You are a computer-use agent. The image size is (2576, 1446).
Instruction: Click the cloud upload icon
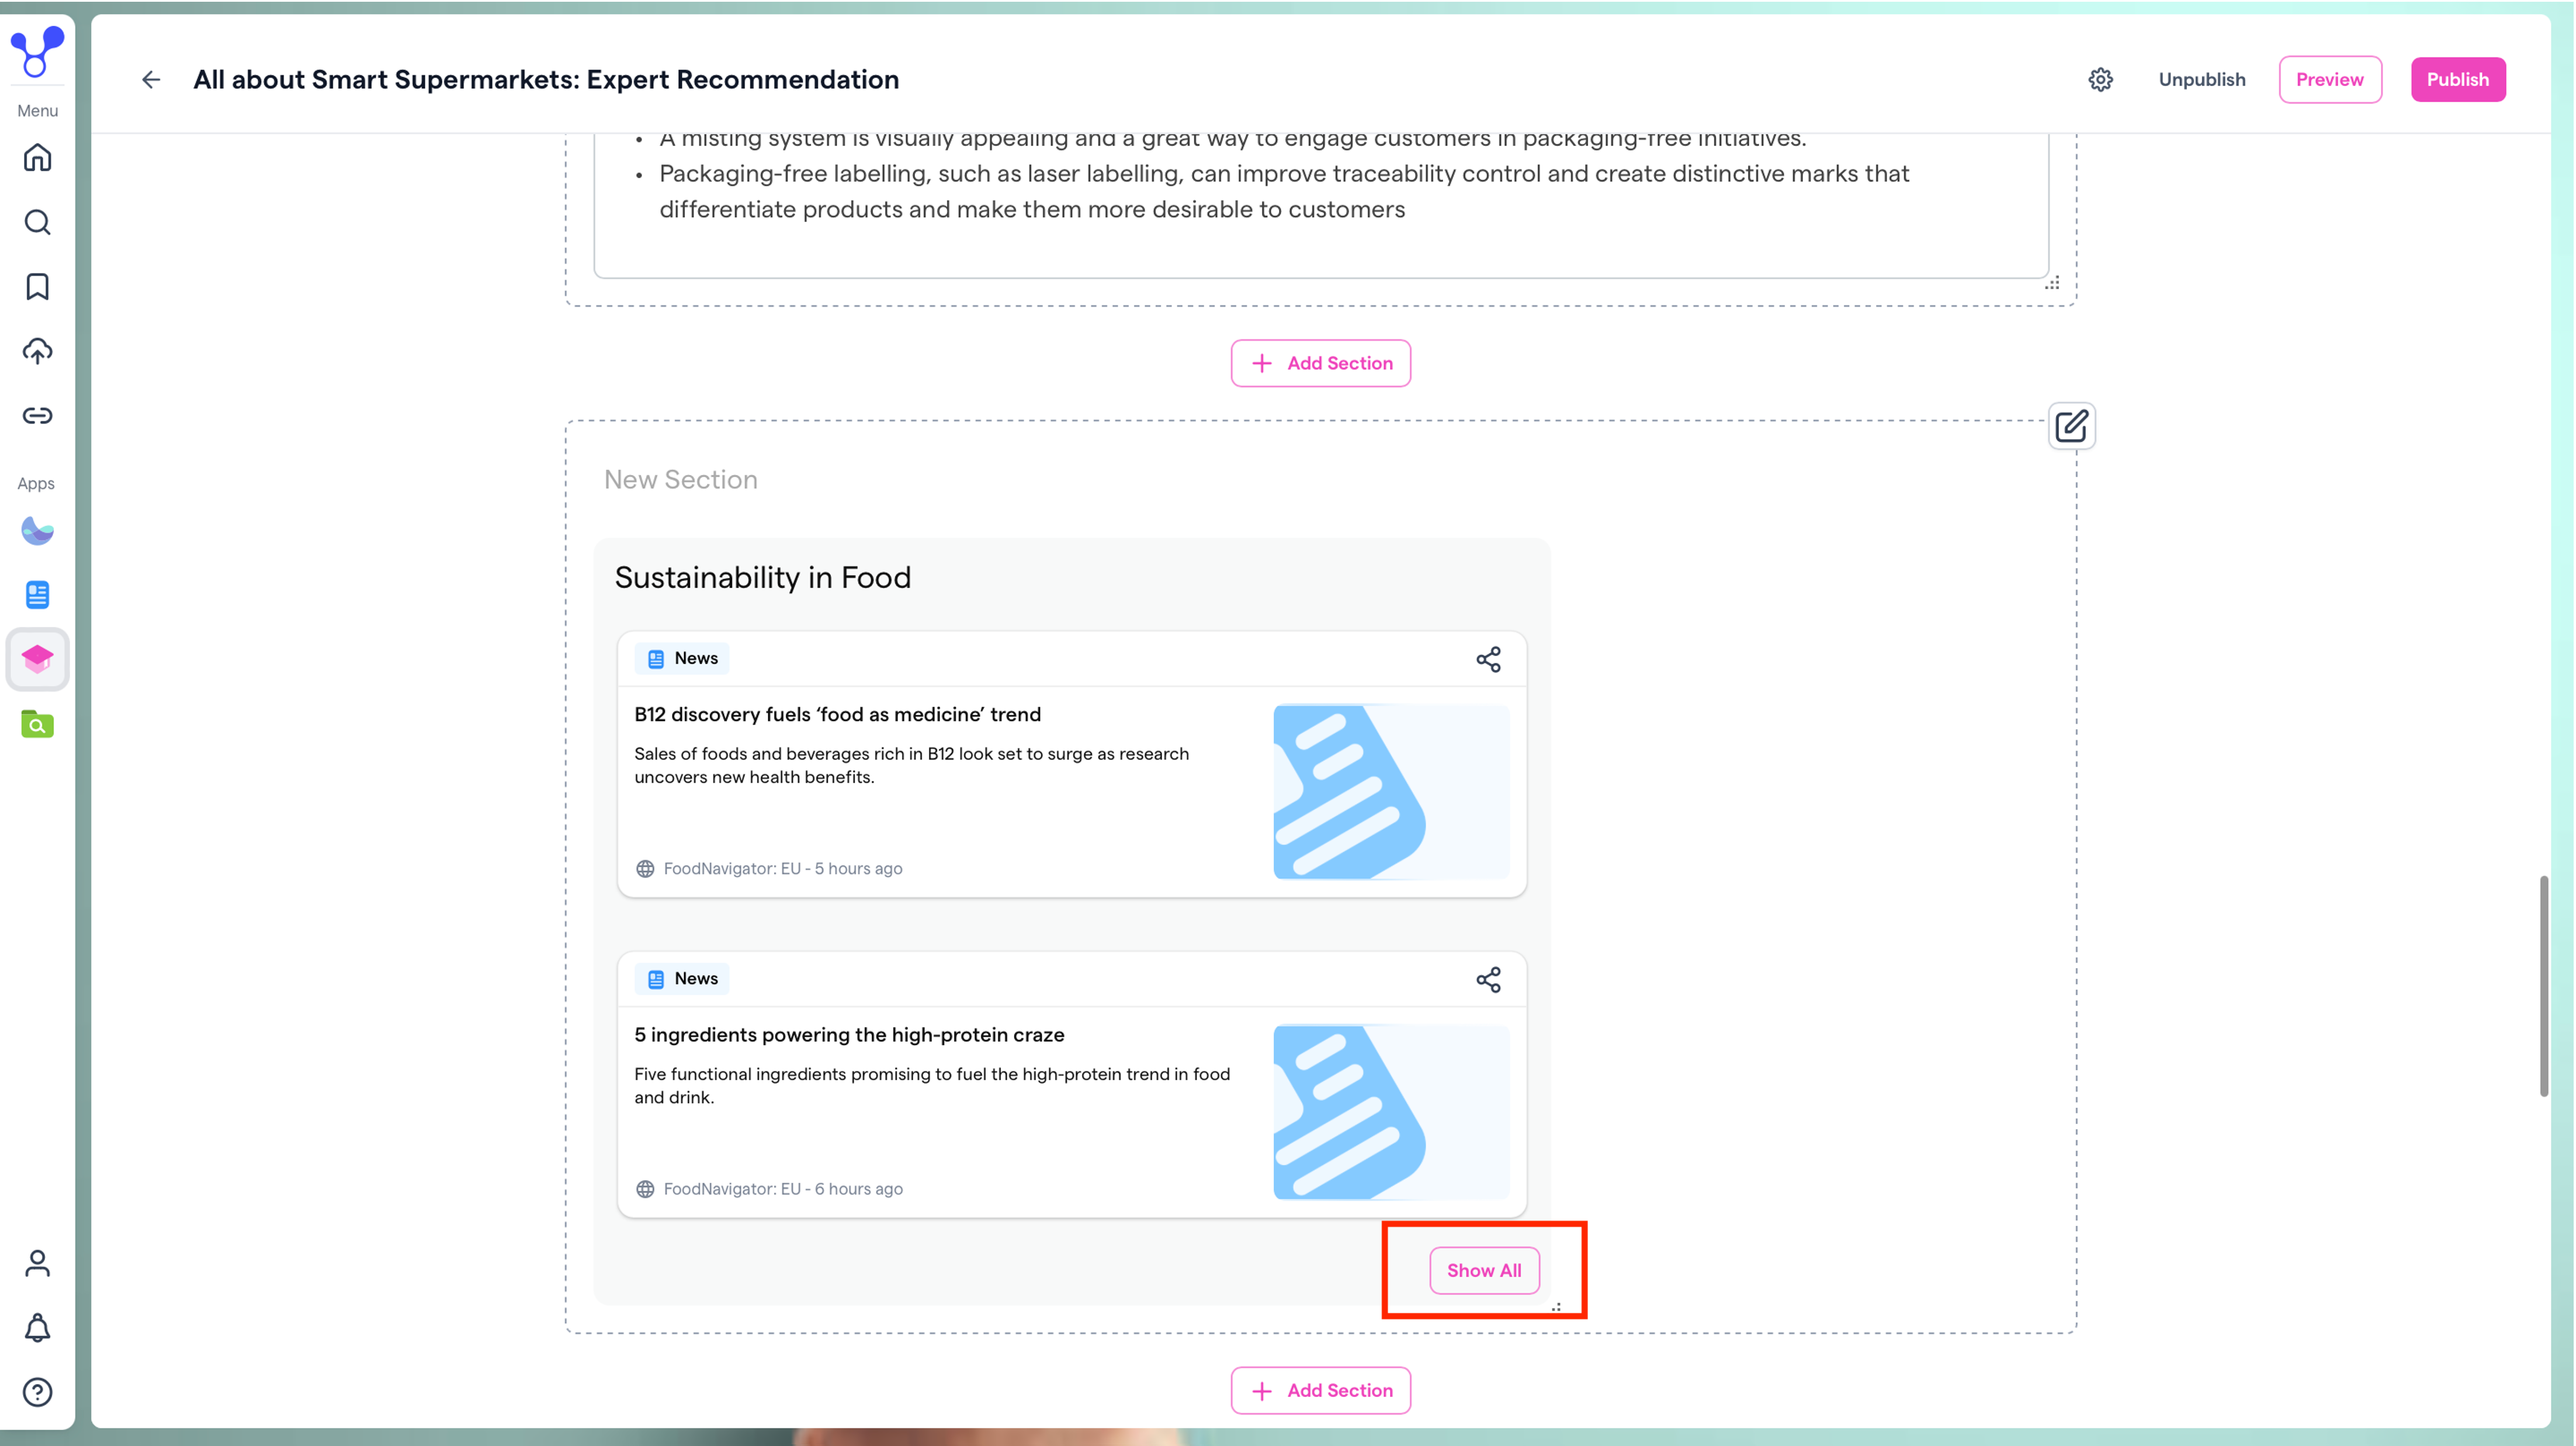[x=37, y=351]
